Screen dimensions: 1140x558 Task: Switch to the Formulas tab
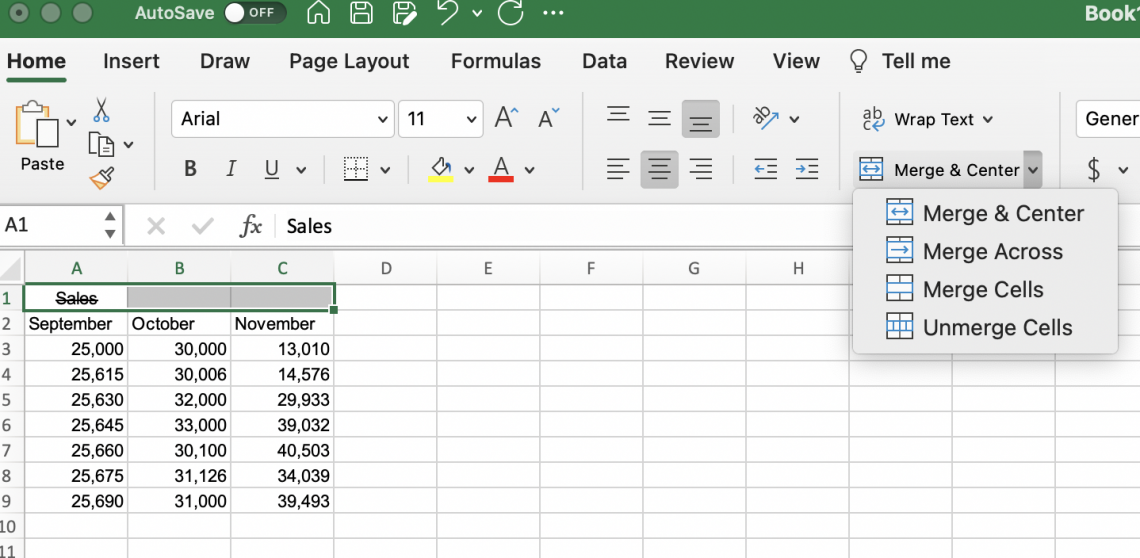(495, 61)
